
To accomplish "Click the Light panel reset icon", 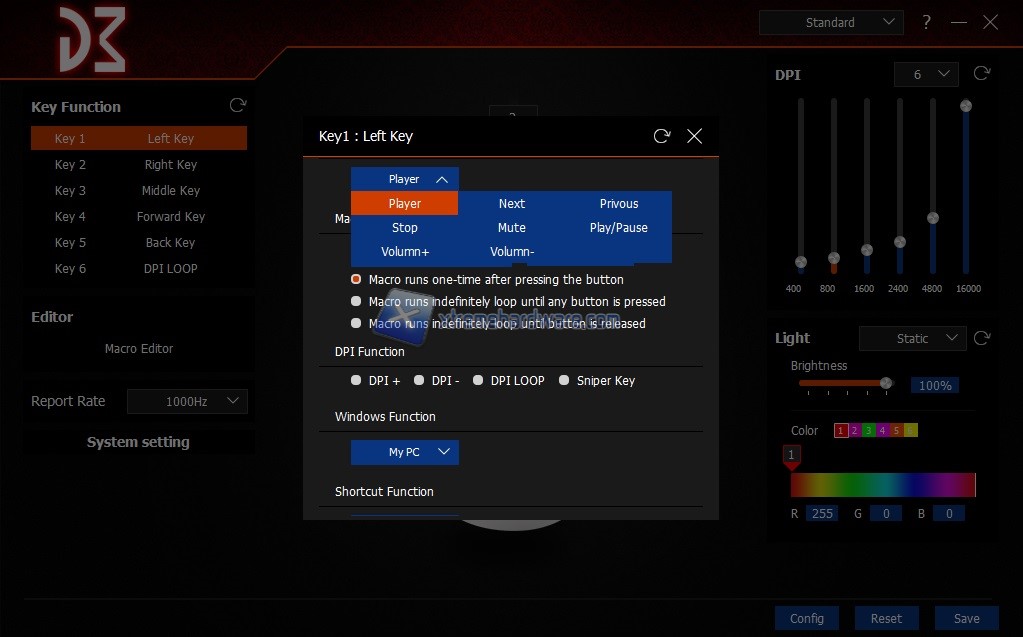I will (x=982, y=338).
